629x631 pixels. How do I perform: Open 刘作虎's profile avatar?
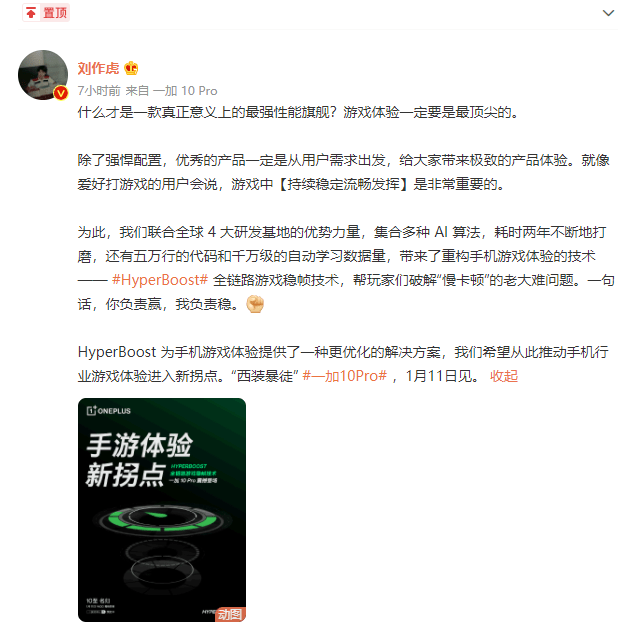point(43,75)
